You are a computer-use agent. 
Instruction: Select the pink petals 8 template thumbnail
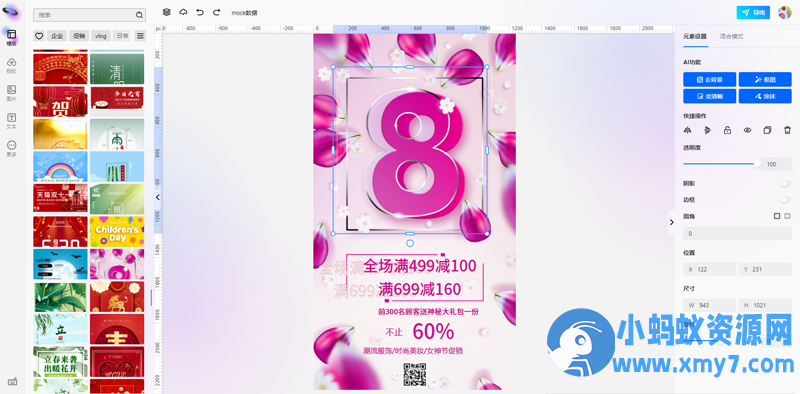tap(117, 264)
